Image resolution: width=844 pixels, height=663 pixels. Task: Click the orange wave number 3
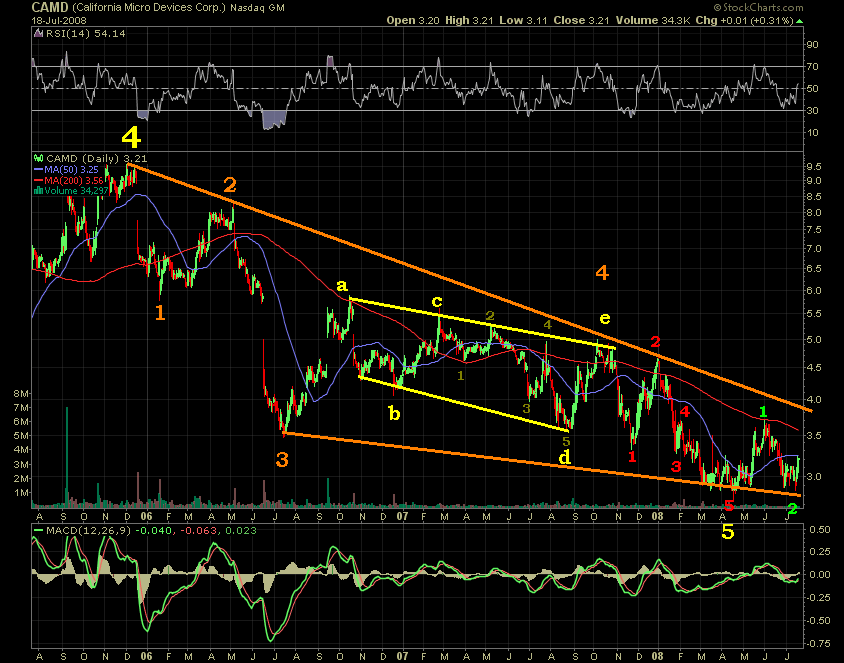click(x=282, y=460)
